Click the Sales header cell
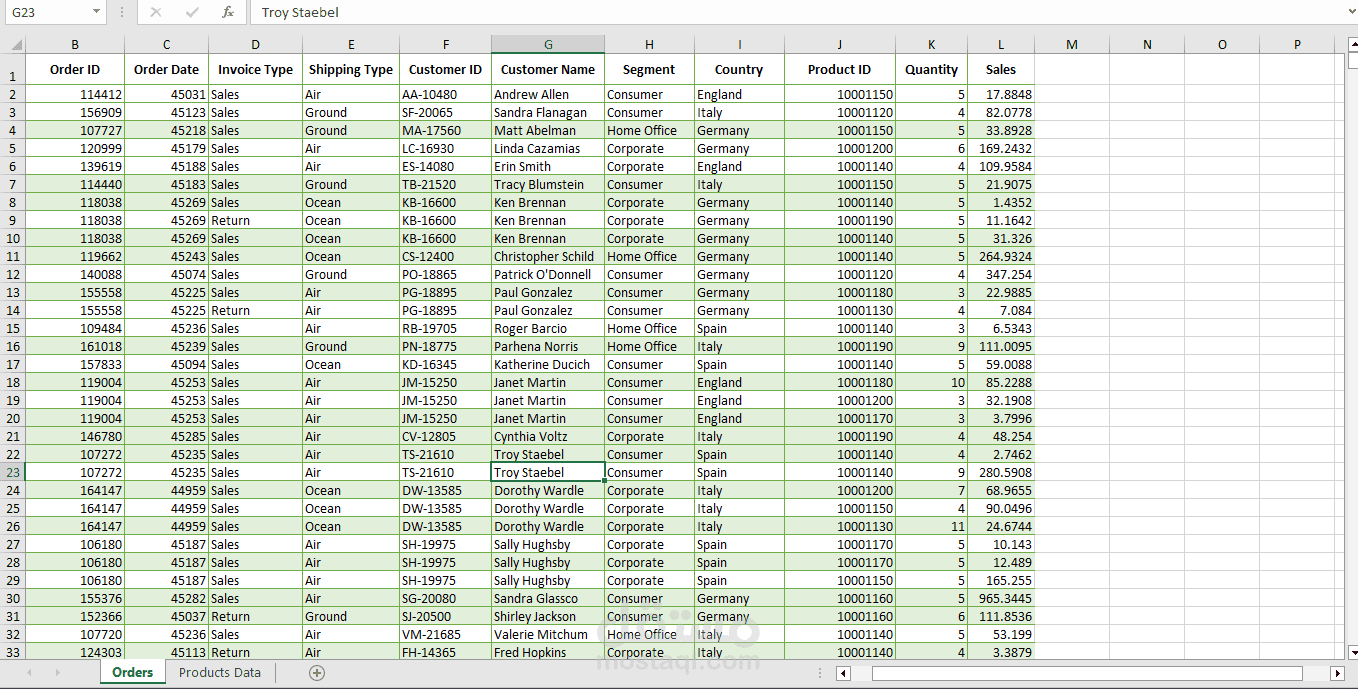This screenshot has height=689, width=1358. (x=1001, y=69)
